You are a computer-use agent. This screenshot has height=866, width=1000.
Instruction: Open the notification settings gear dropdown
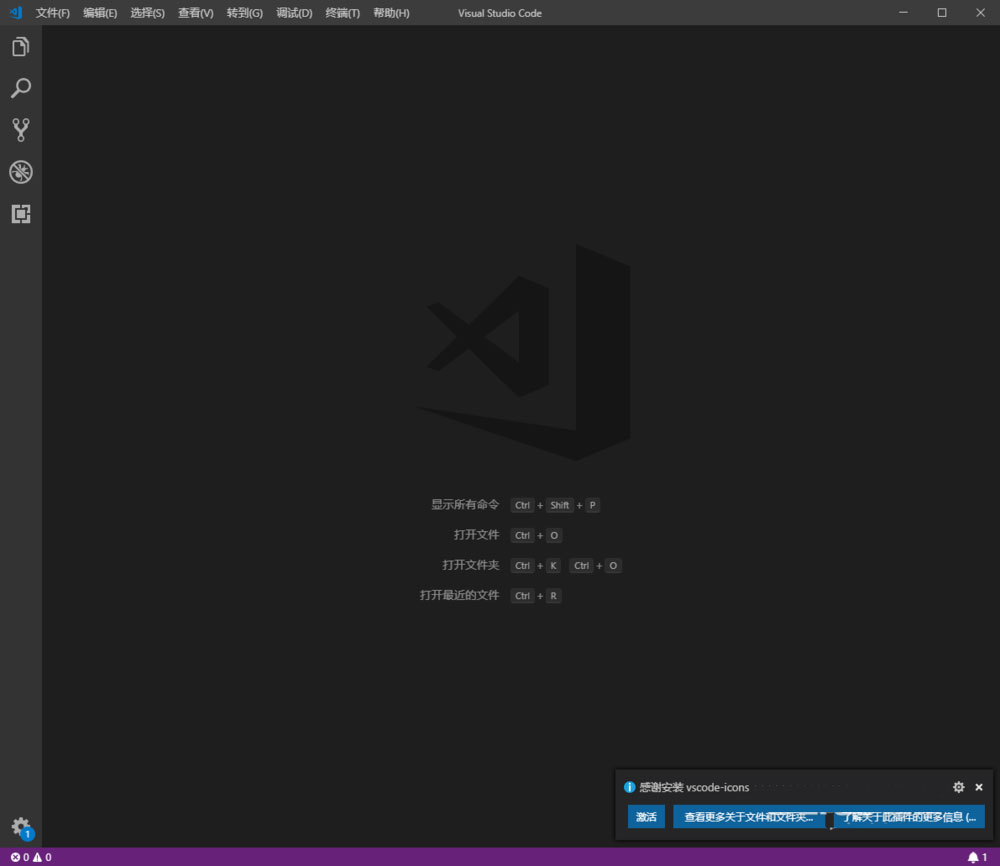pos(959,787)
